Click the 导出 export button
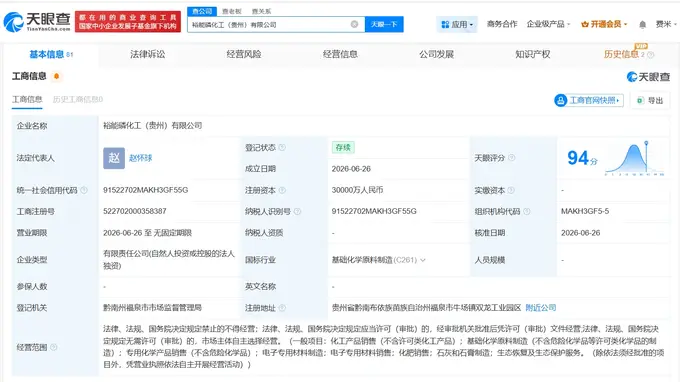 [x=650, y=101]
